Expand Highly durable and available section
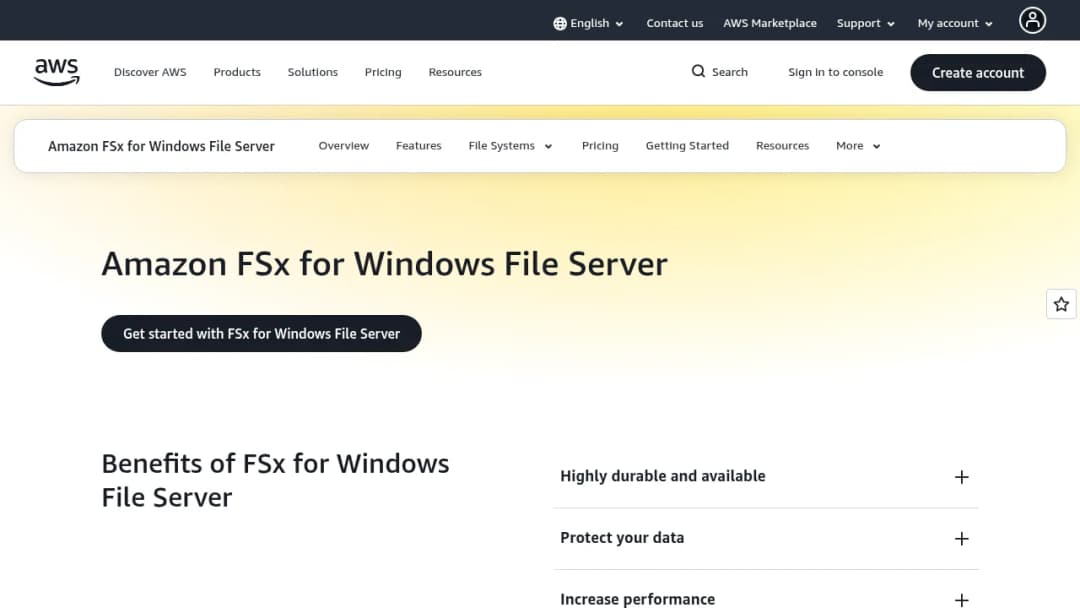 (x=766, y=476)
